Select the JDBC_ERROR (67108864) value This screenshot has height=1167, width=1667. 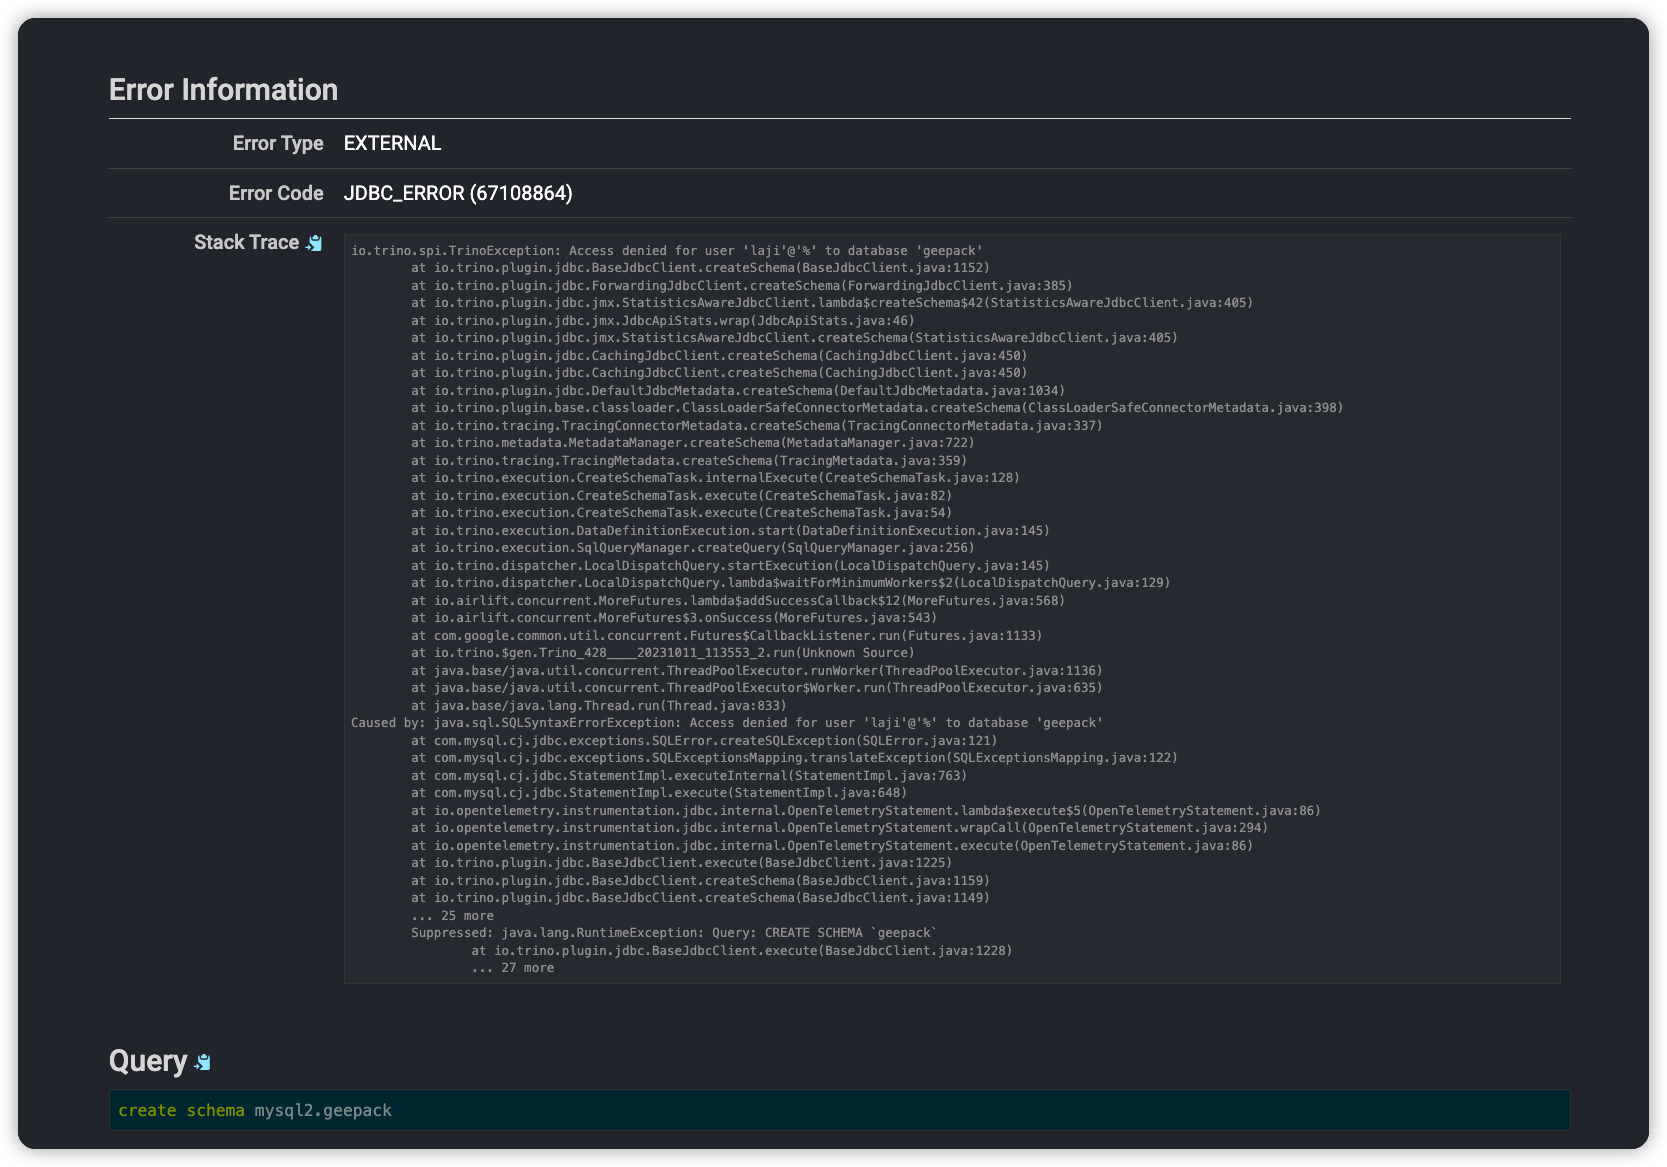coord(458,193)
